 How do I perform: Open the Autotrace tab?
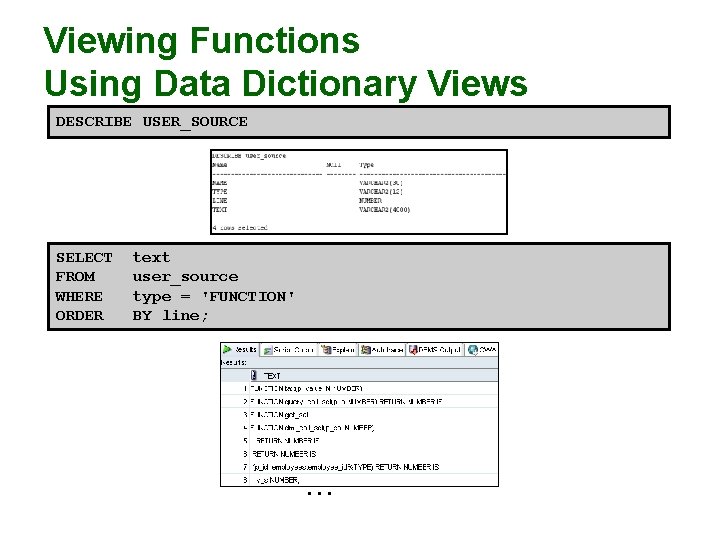click(382, 350)
